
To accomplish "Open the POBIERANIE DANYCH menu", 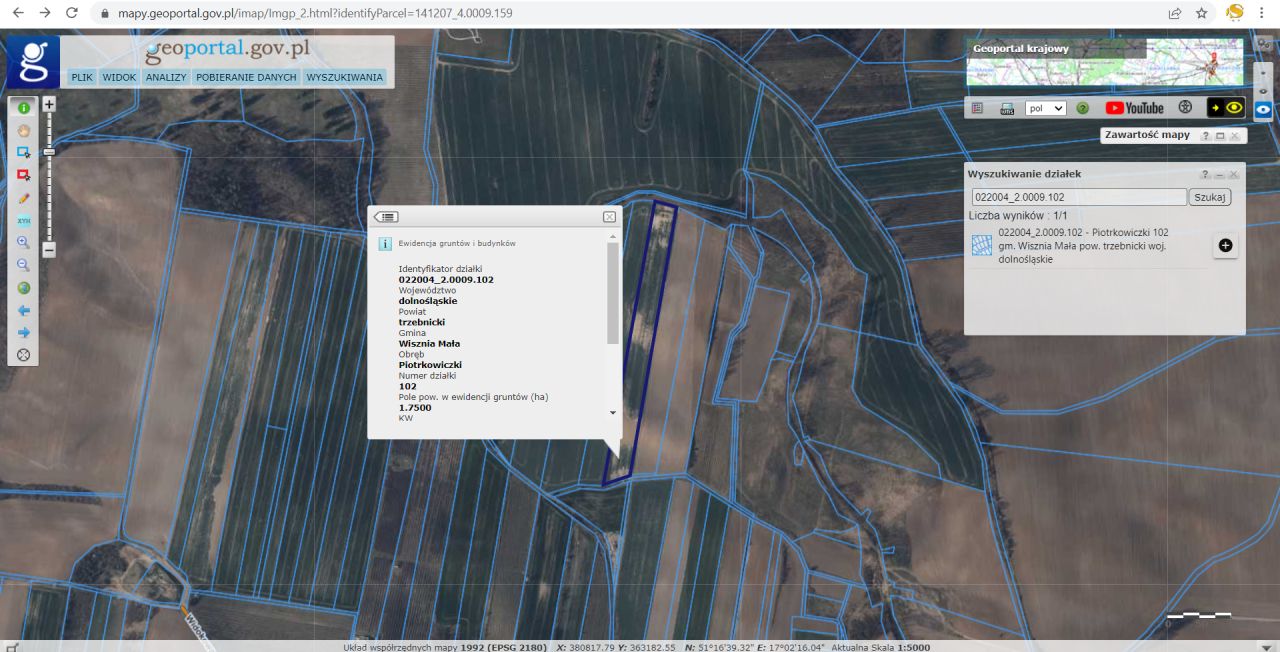I will (x=246, y=77).
